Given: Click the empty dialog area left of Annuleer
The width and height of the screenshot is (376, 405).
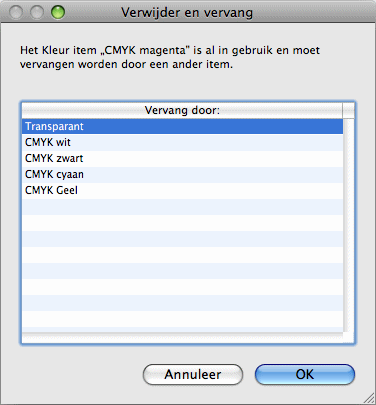Looking at the screenshot, I should coord(77,374).
